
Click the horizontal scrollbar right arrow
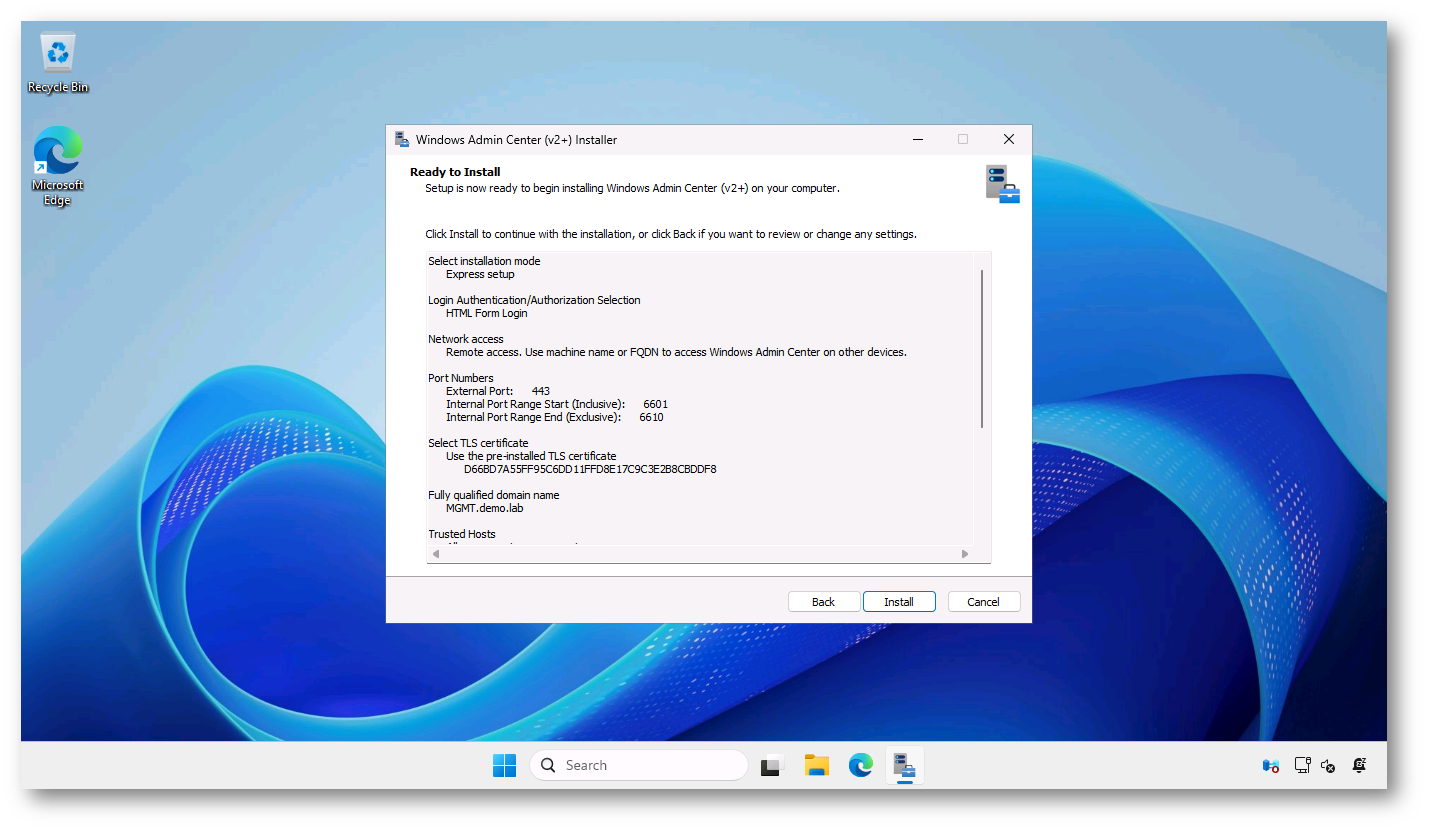click(965, 554)
